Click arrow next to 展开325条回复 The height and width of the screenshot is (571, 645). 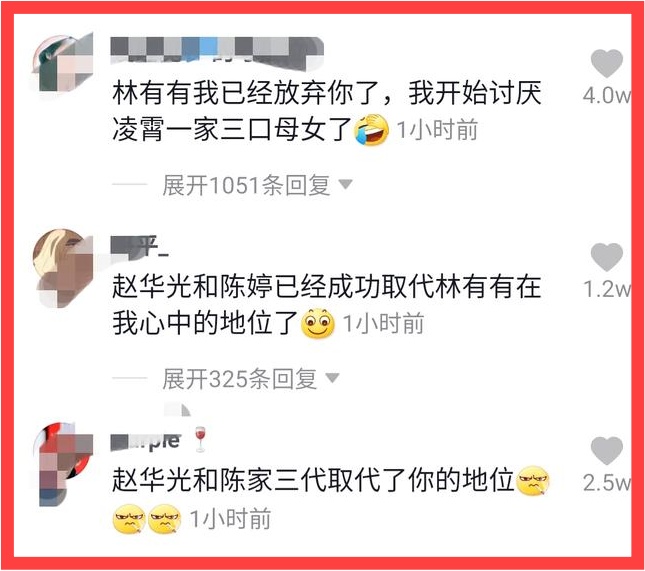pyautogui.click(x=332, y=377)
